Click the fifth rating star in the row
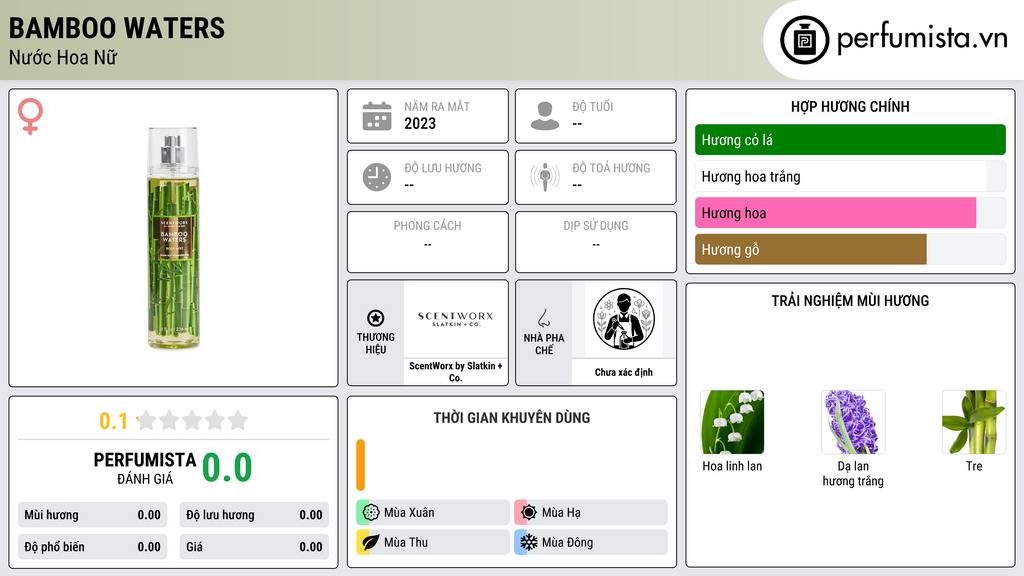Viewport: 1024px width, 576px height. coord(238,420)
